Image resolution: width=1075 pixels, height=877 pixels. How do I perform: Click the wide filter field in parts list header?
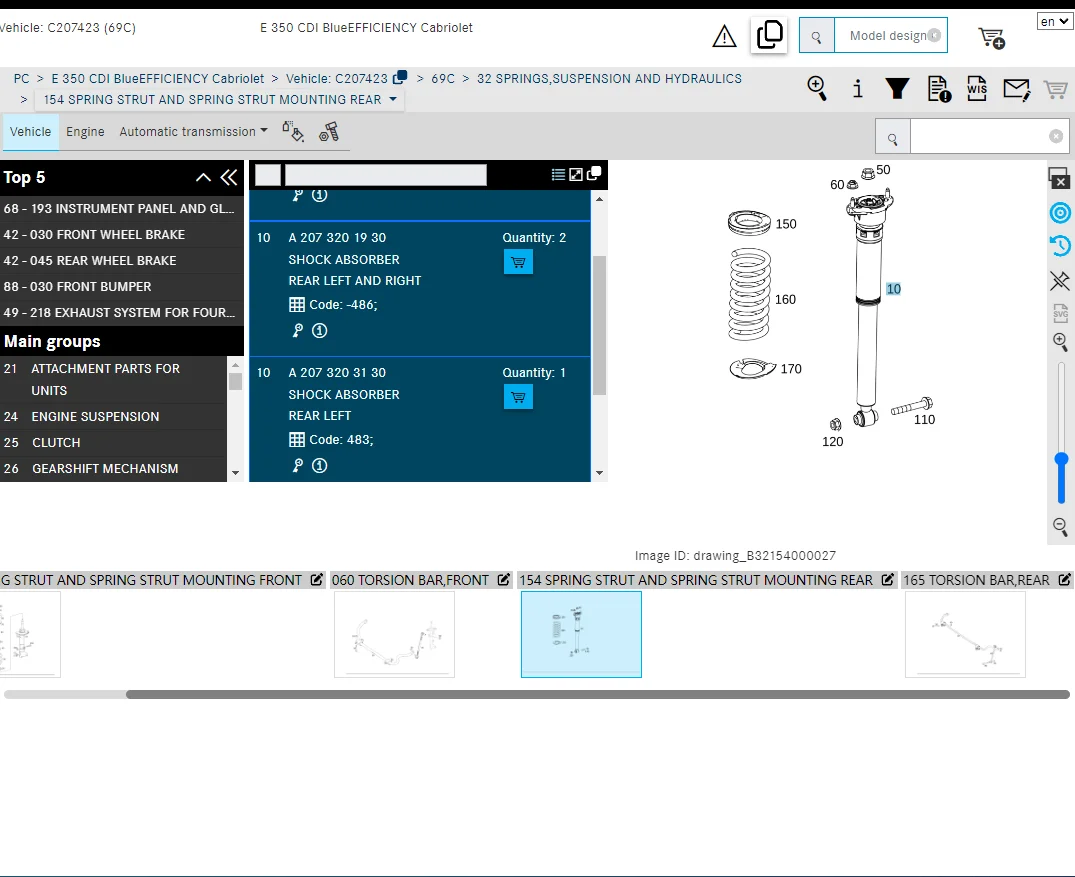[386, 175]
